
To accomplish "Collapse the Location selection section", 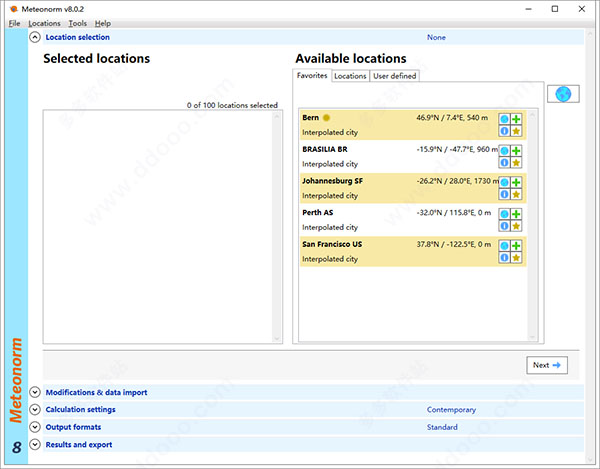I will point(35,37).
